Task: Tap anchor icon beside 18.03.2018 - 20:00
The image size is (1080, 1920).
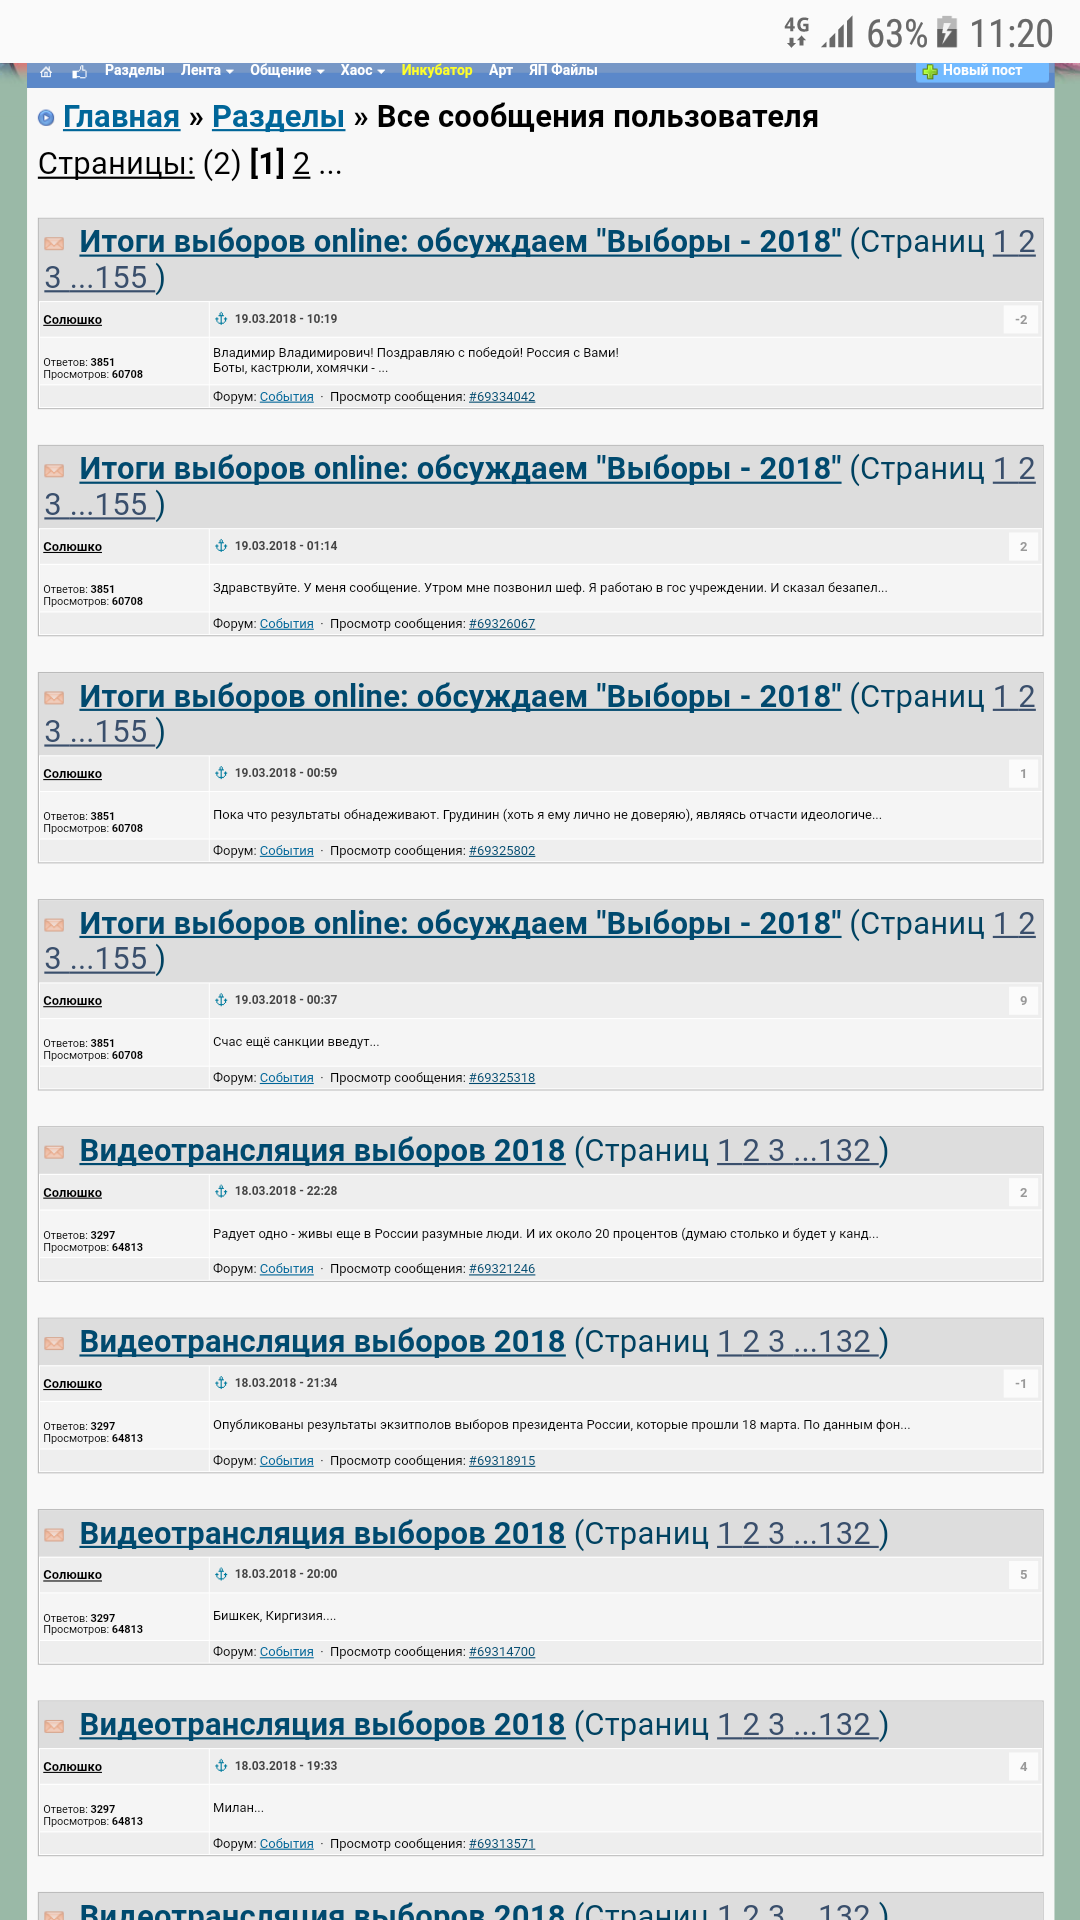Action: (x=221, y=1574)
